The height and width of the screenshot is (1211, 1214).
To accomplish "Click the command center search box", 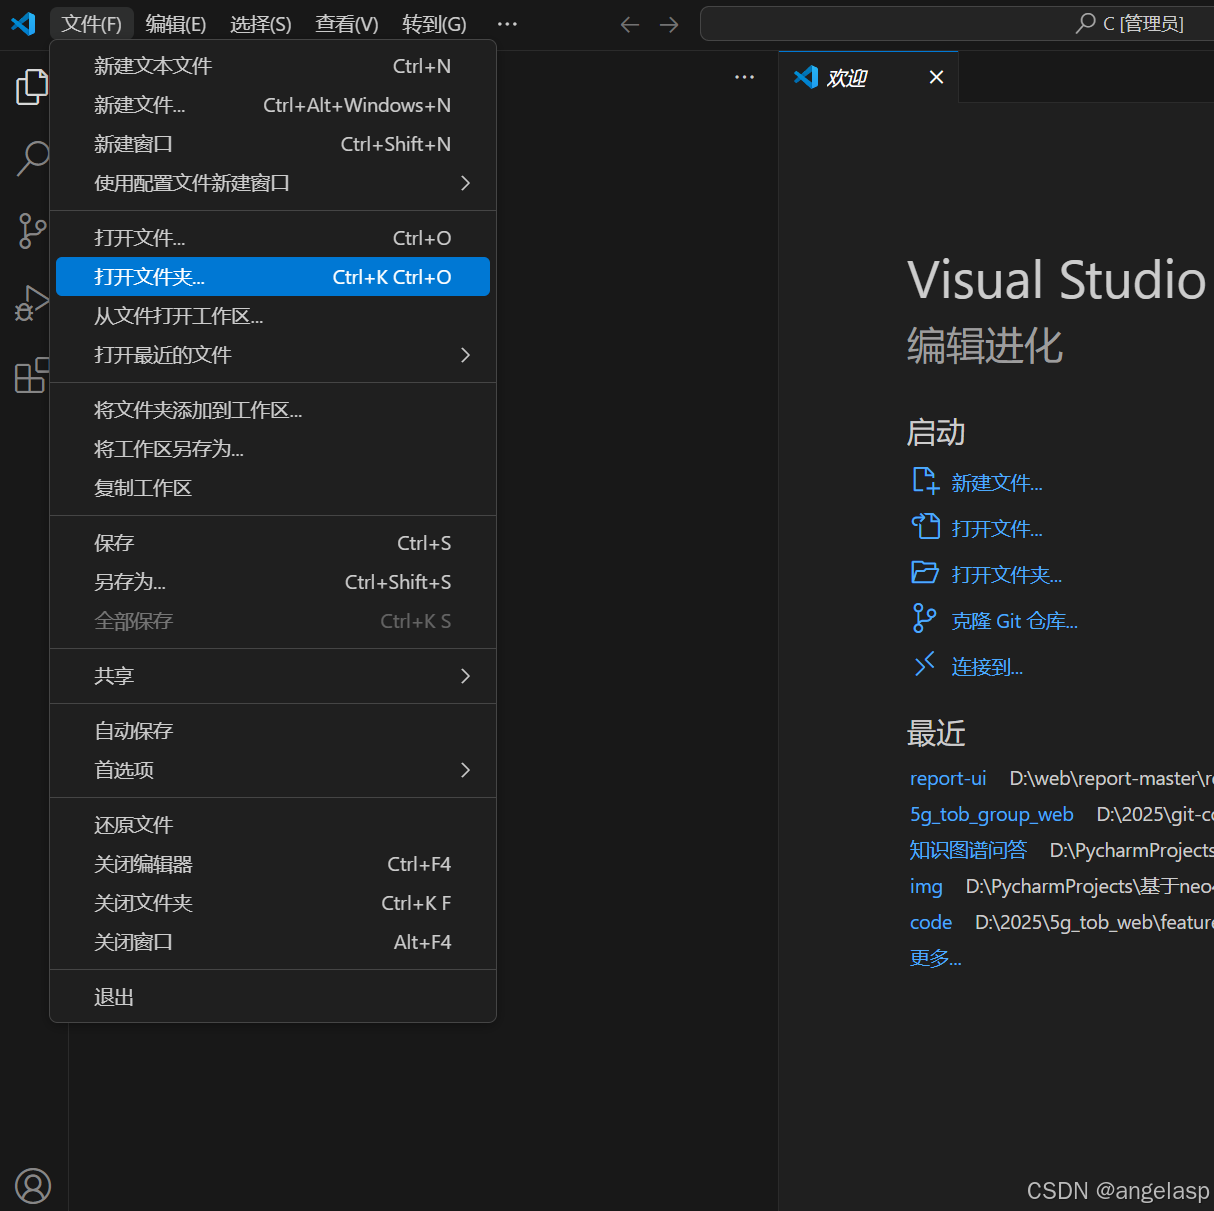I will pos(957,23).
